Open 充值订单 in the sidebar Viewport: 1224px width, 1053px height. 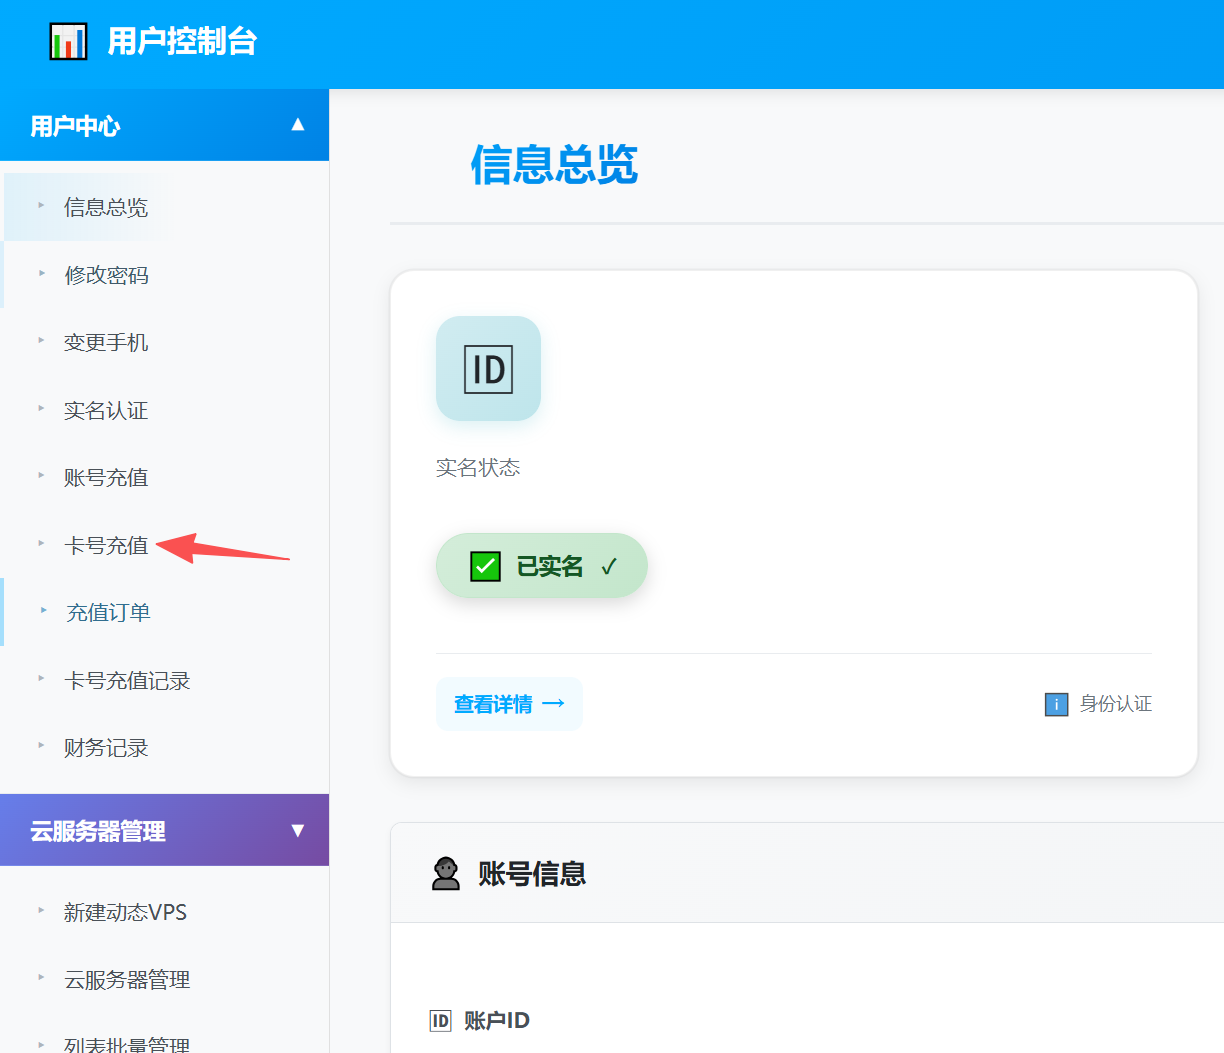click(x=108, y=613)
